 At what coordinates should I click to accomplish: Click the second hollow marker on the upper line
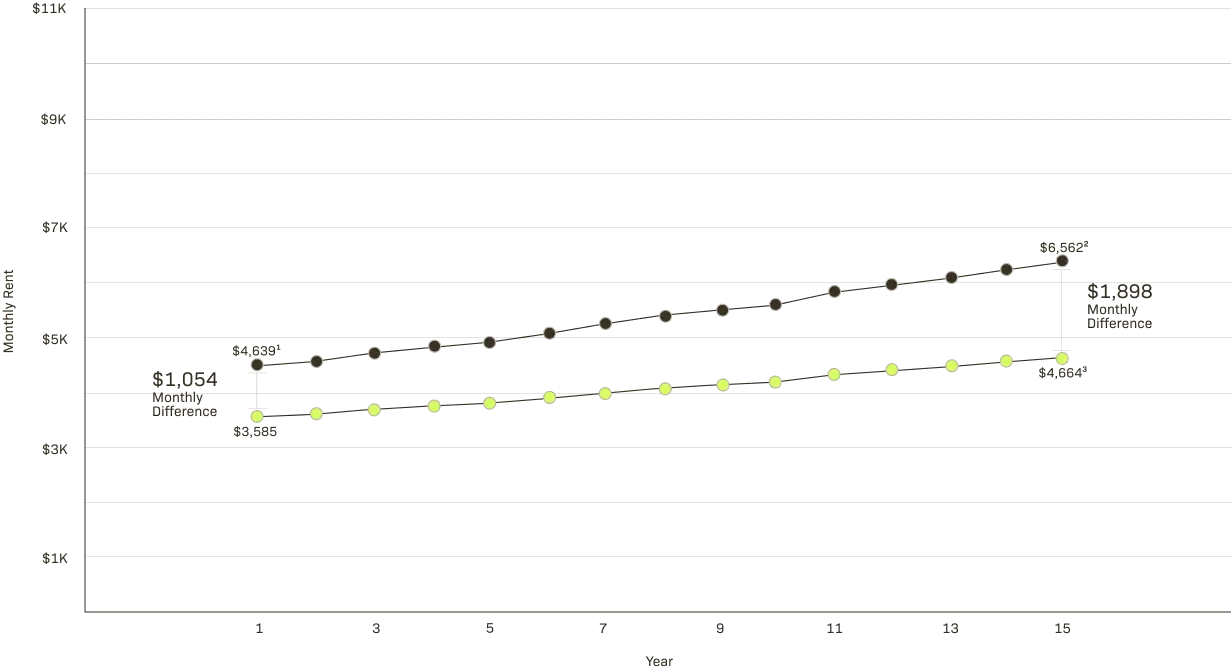(316, 360)
